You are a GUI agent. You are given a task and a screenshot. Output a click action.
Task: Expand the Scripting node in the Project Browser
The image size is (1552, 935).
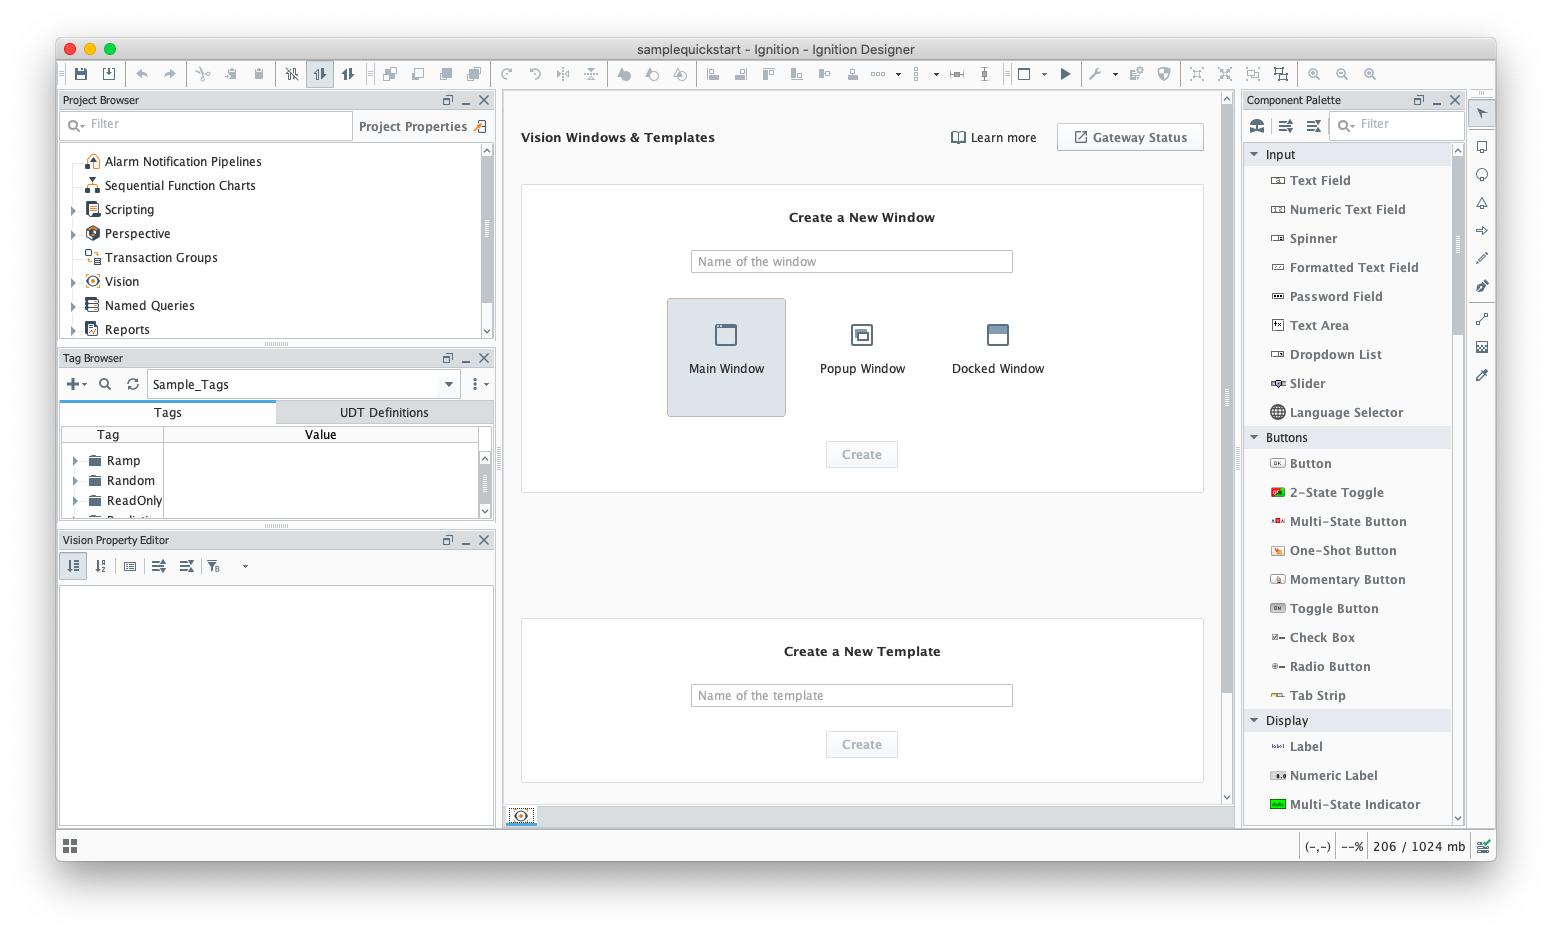[x=73, y=211]
